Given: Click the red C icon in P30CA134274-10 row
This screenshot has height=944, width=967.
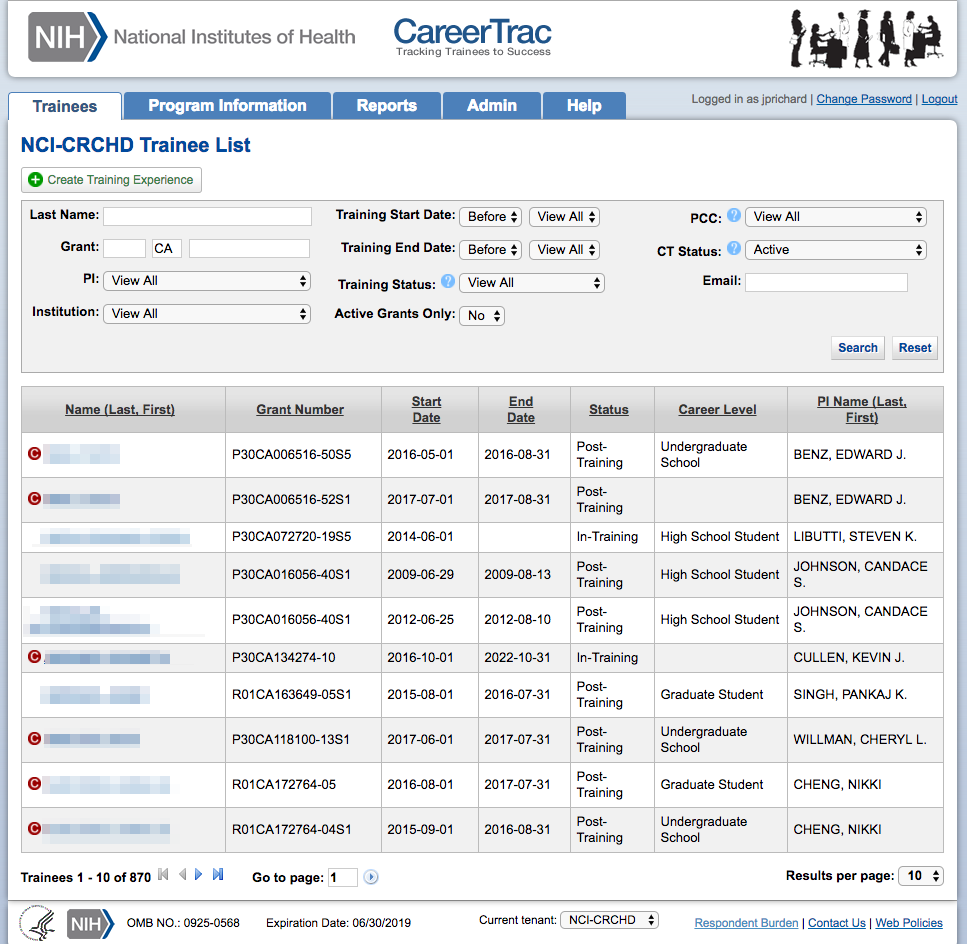Looking at the screenshot, I should click(x=35, y=657).
